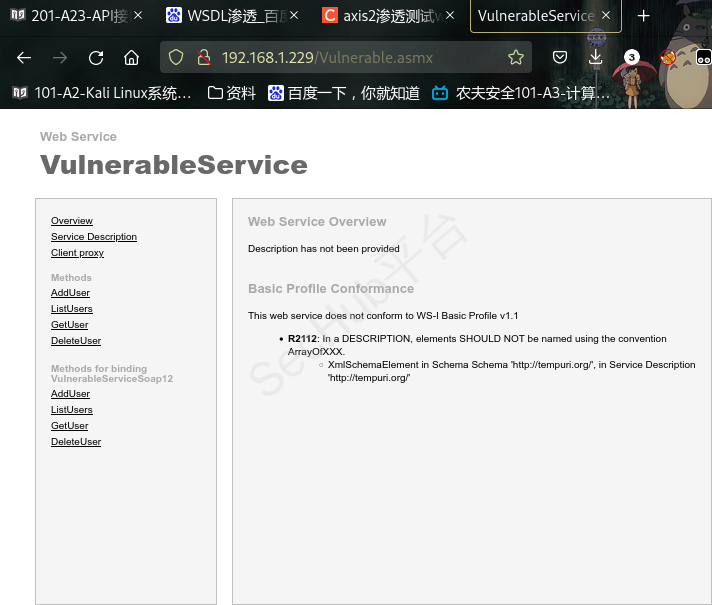712x605 pixels.
Task: Click the insecure connection lock icon
Action: click(202, 58)
